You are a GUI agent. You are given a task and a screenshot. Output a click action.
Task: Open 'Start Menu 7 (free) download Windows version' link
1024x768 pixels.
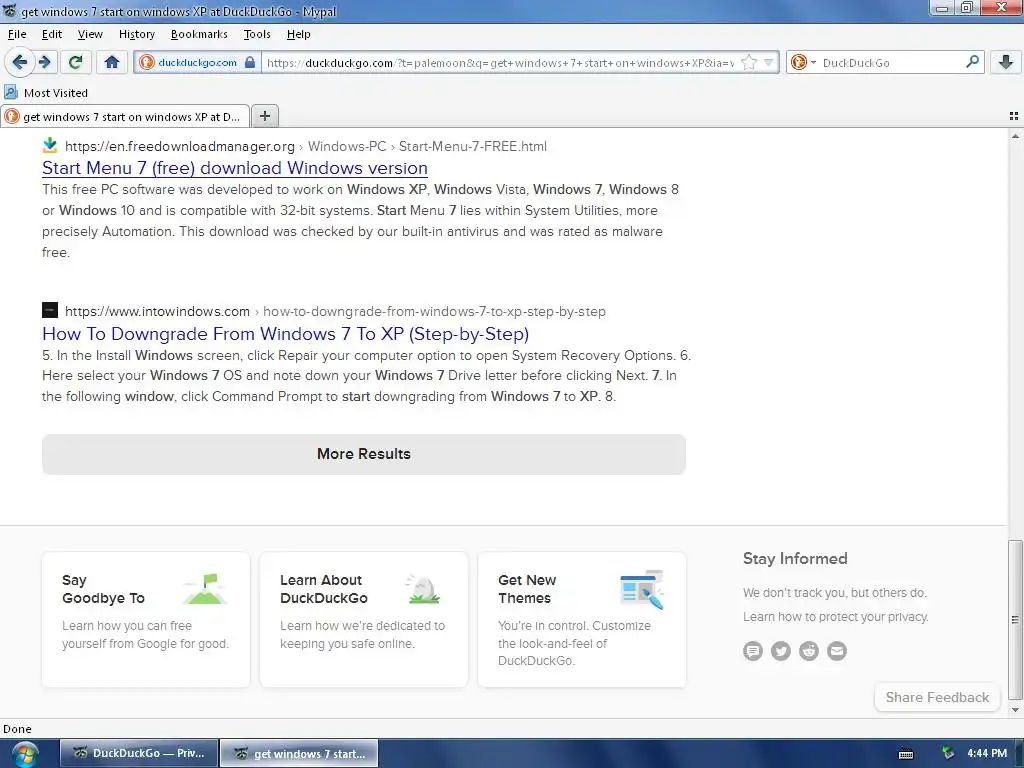pyautogui.click(x=234, y=168)
